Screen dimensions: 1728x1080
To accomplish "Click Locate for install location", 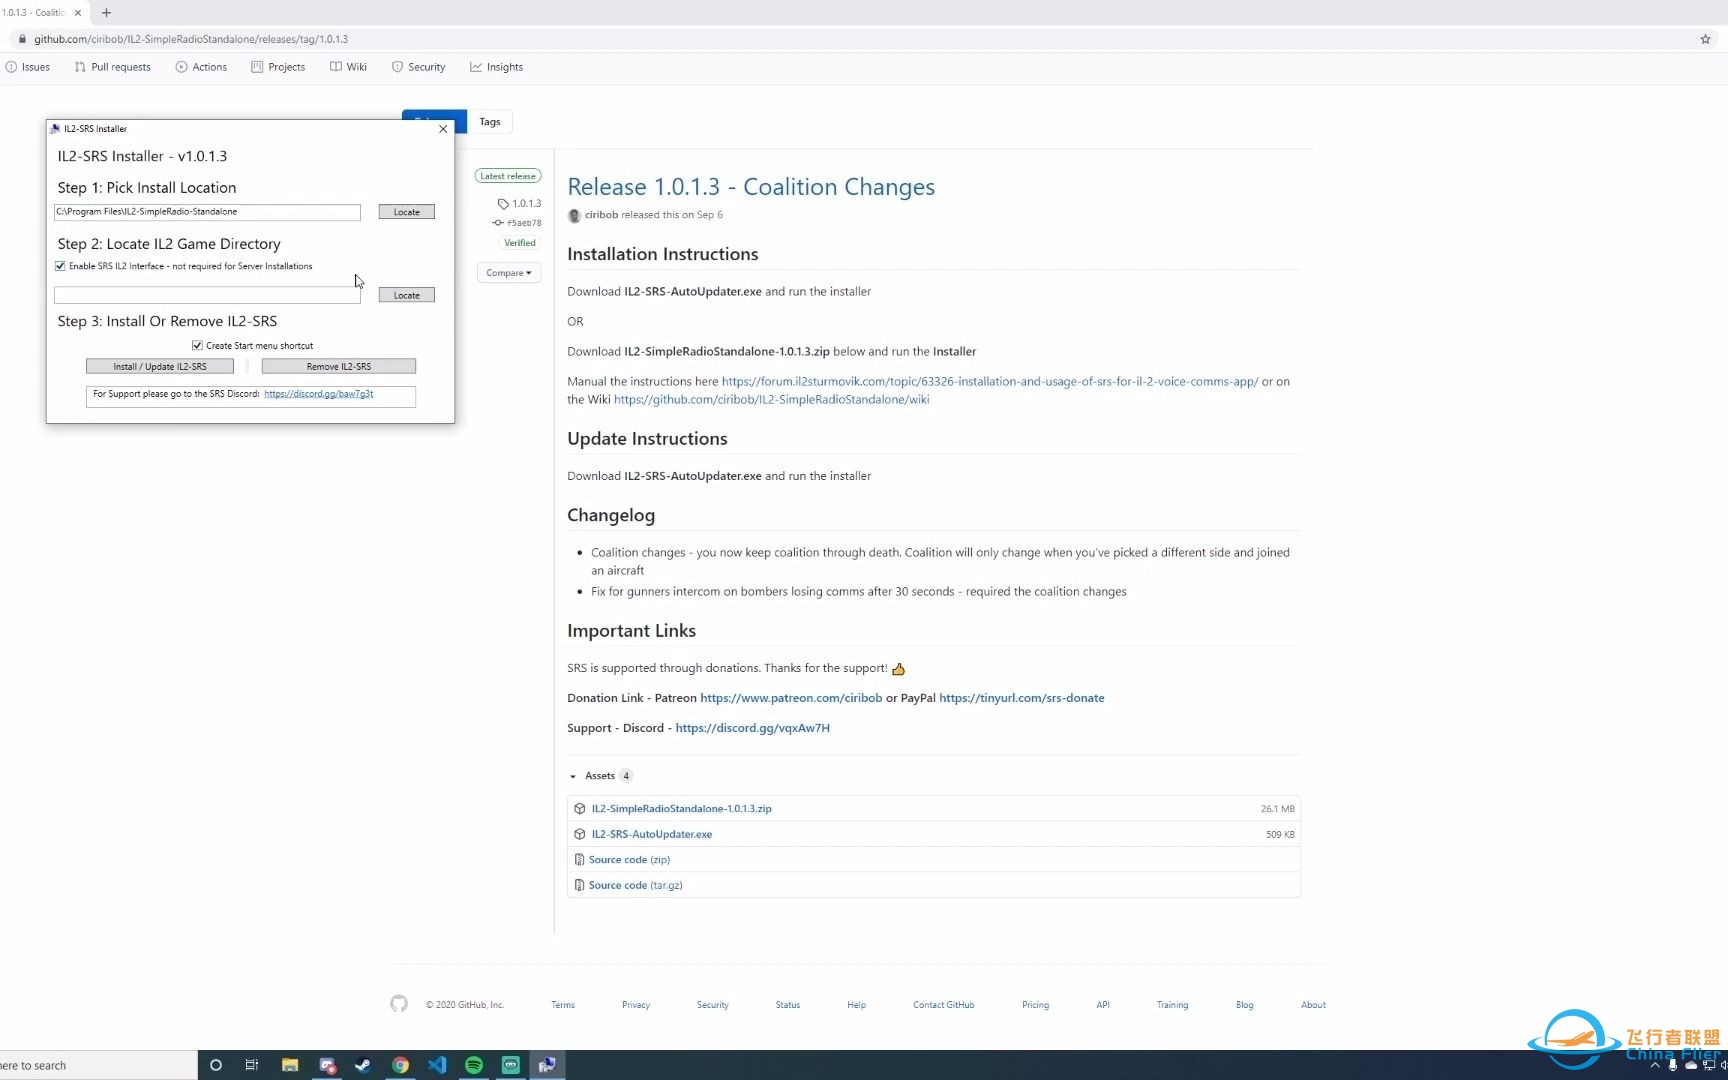I will coord(407,212).
